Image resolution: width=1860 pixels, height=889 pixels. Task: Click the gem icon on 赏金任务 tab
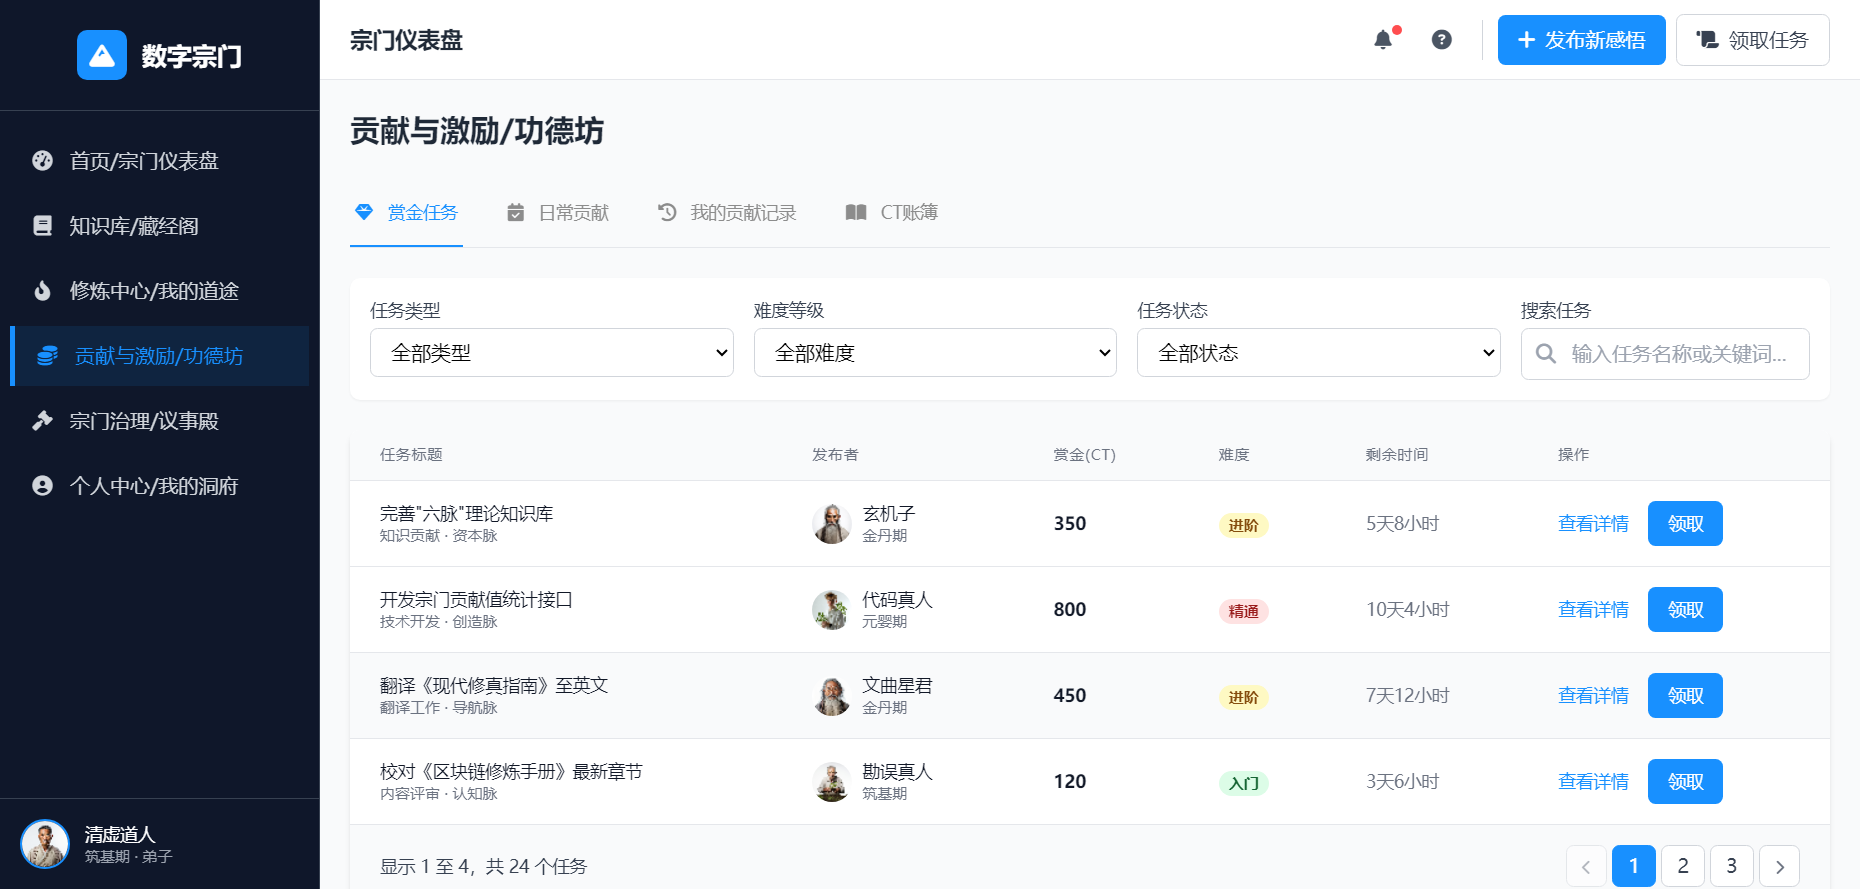(364, 212)
